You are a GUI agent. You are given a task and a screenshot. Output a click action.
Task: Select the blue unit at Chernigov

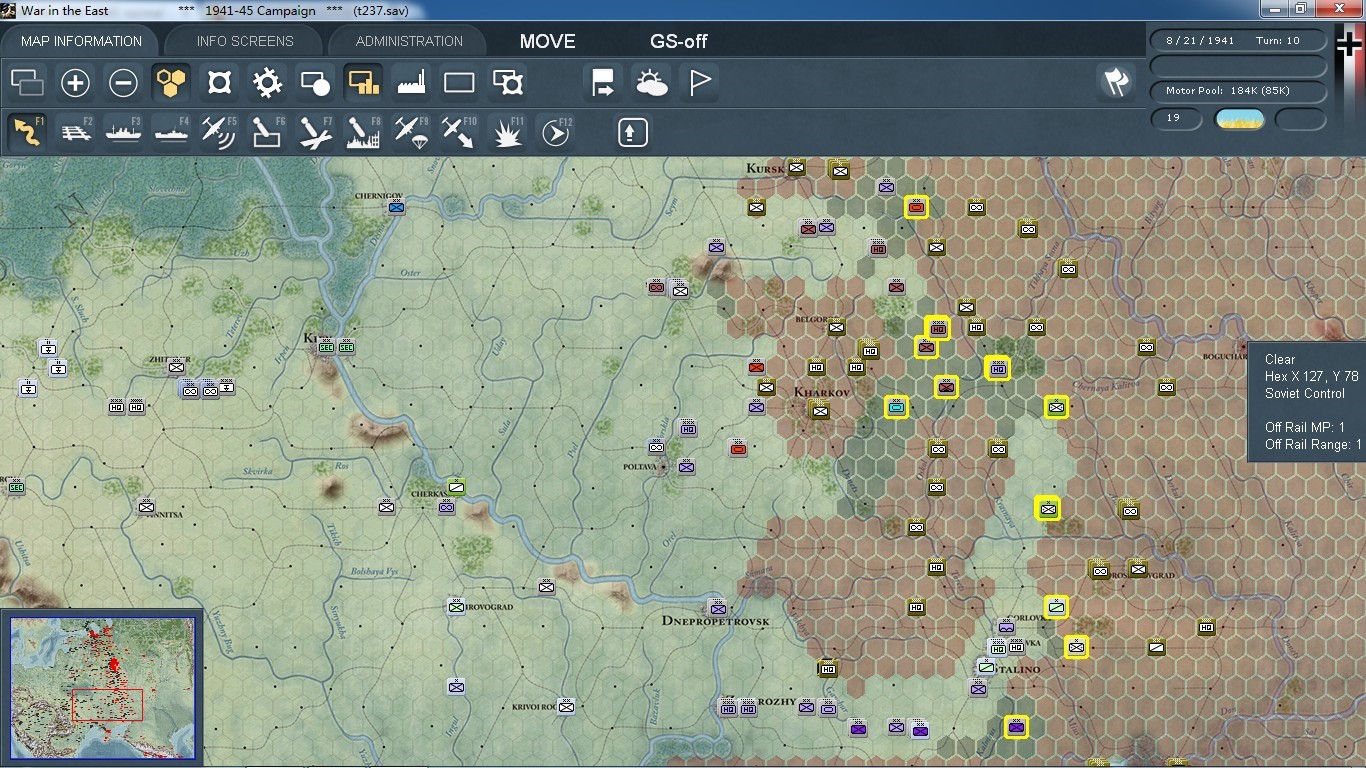click(396, 208)
